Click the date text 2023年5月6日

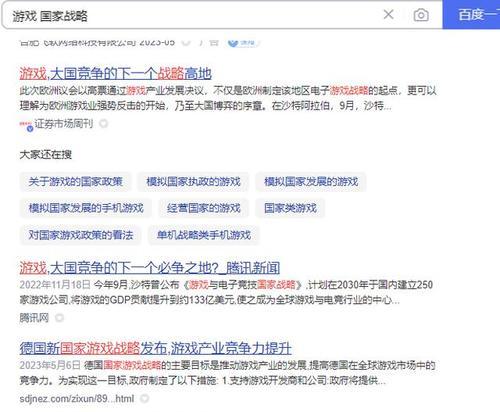coord(50,365)
